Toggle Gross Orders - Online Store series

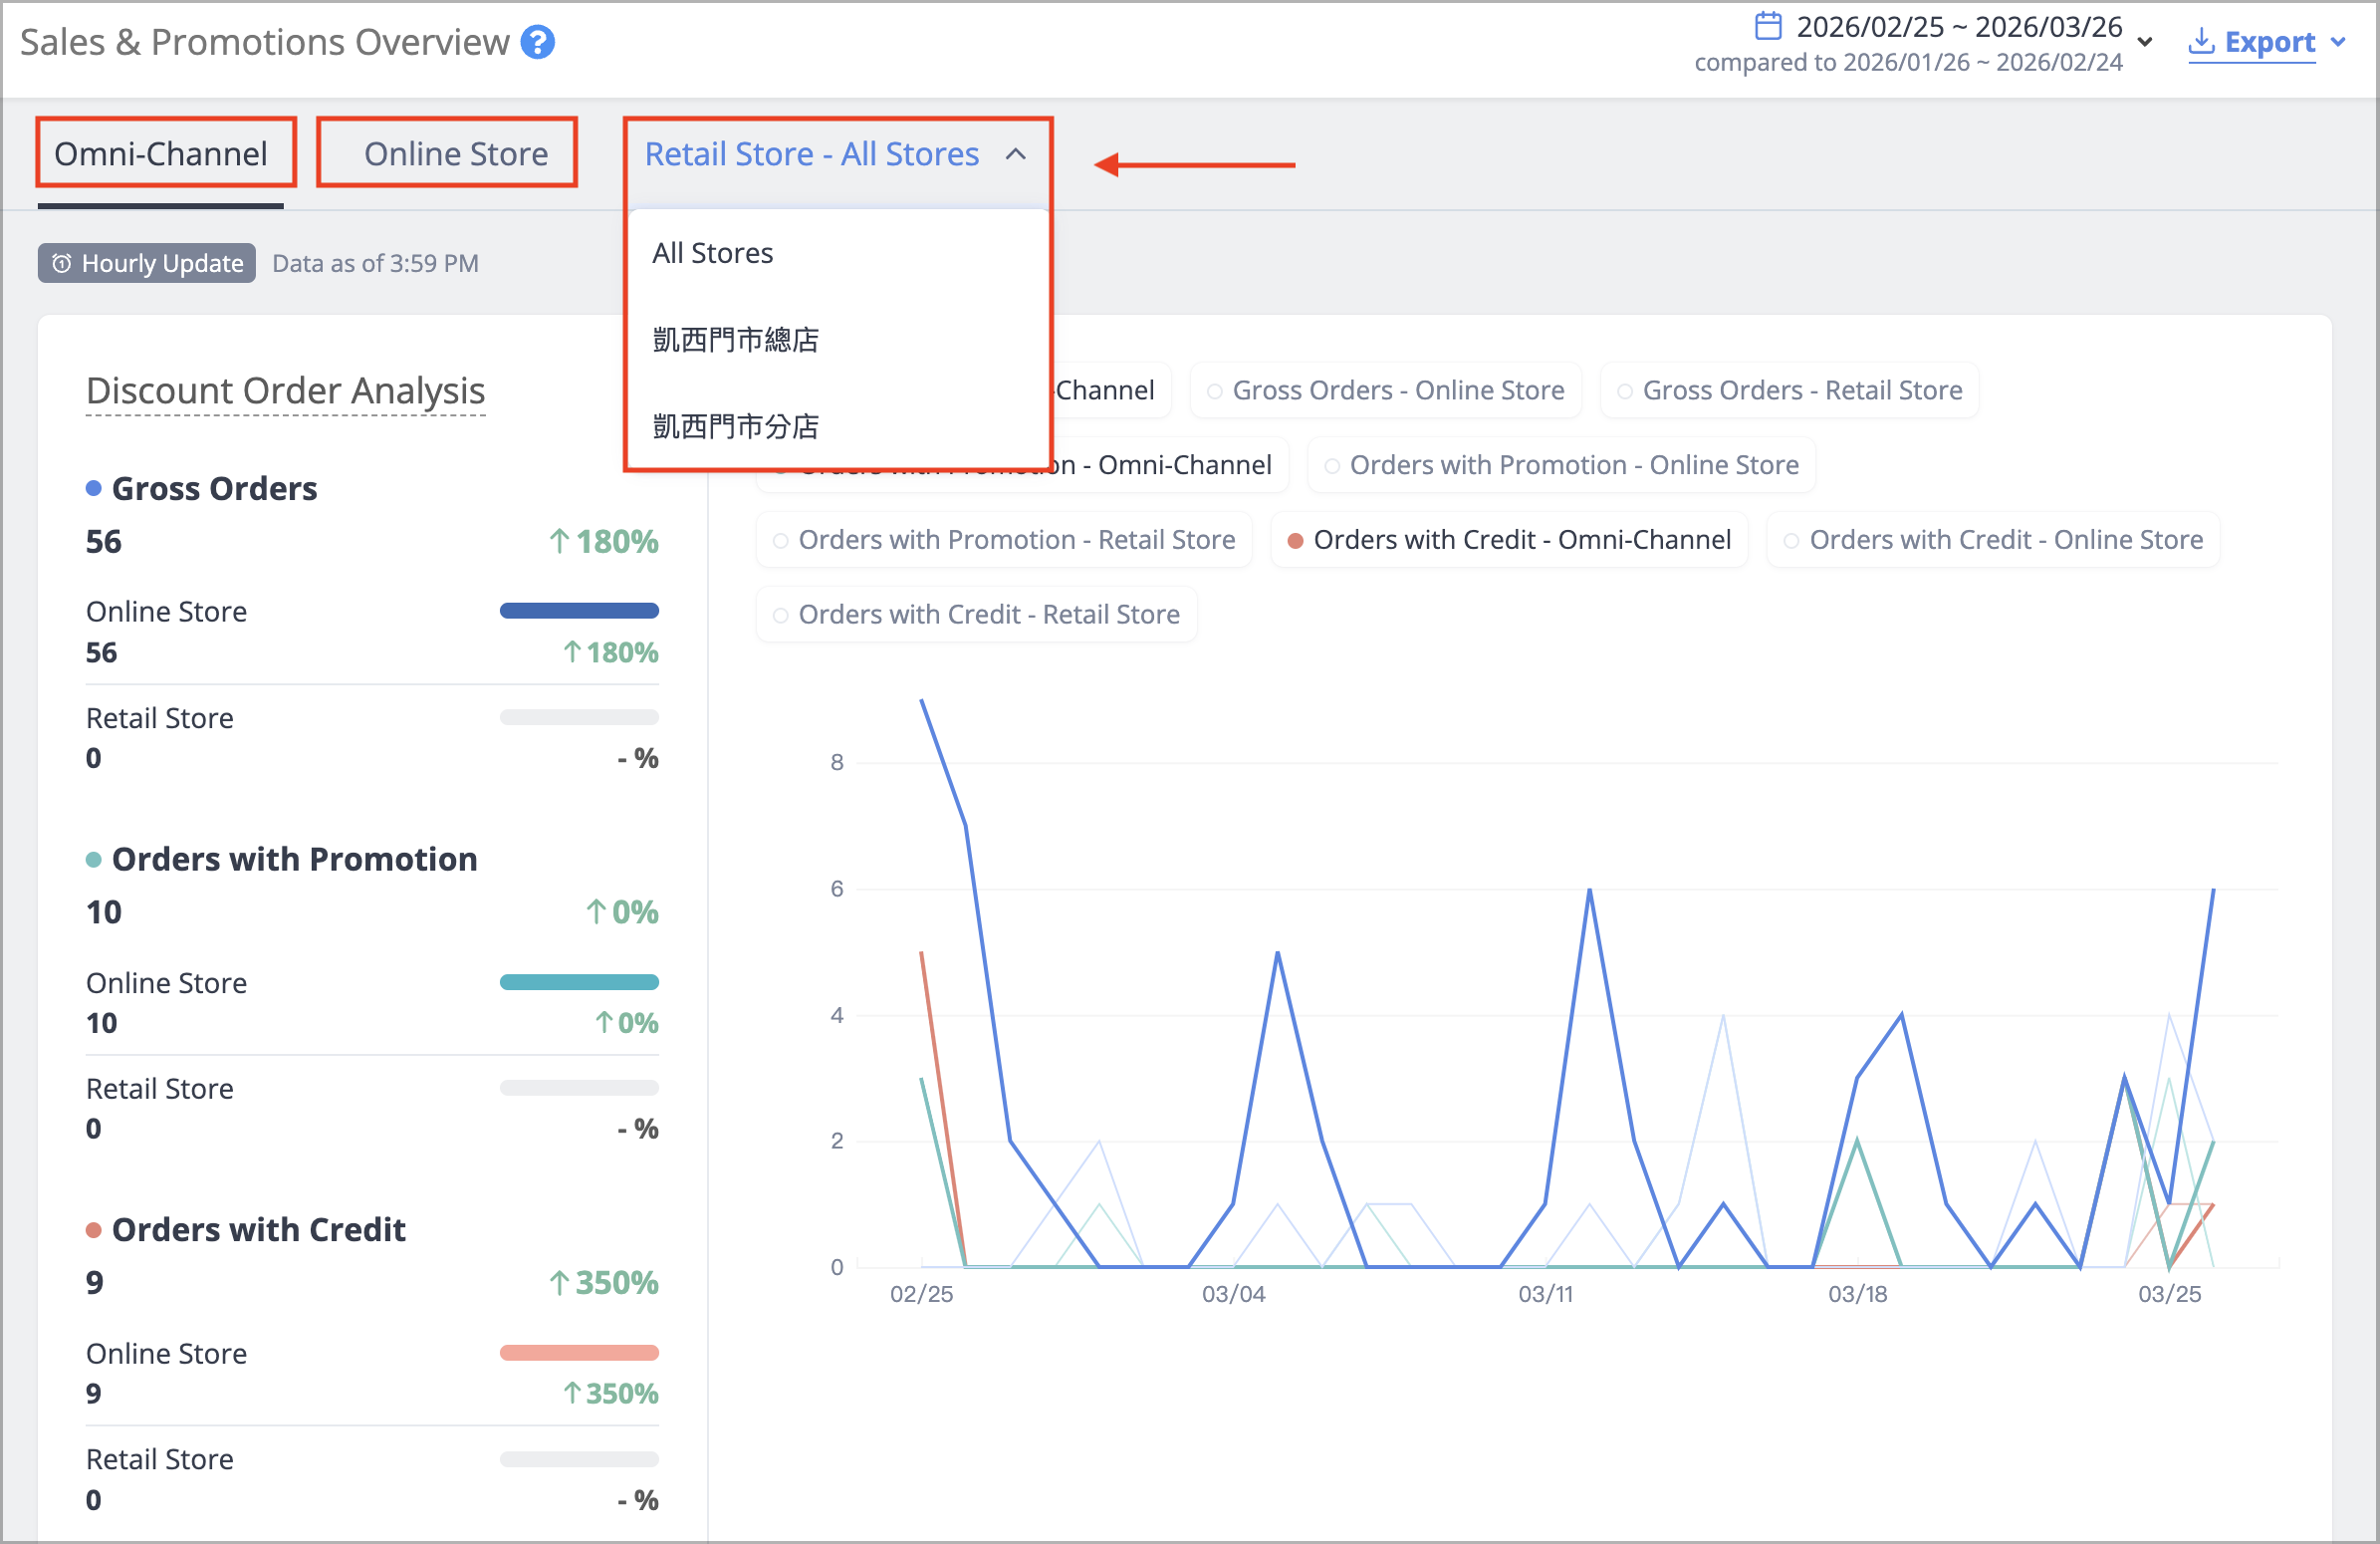(1386, 390)
